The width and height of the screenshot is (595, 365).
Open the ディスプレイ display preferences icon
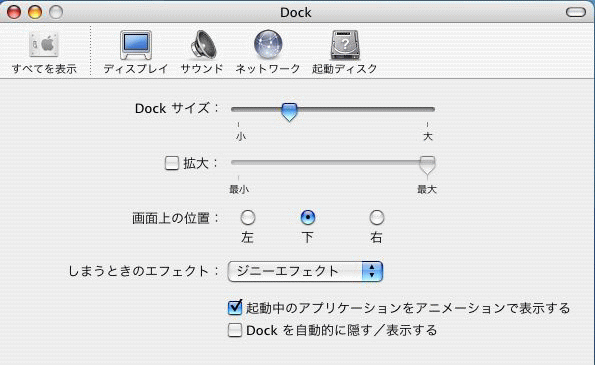tap(136, 45)
